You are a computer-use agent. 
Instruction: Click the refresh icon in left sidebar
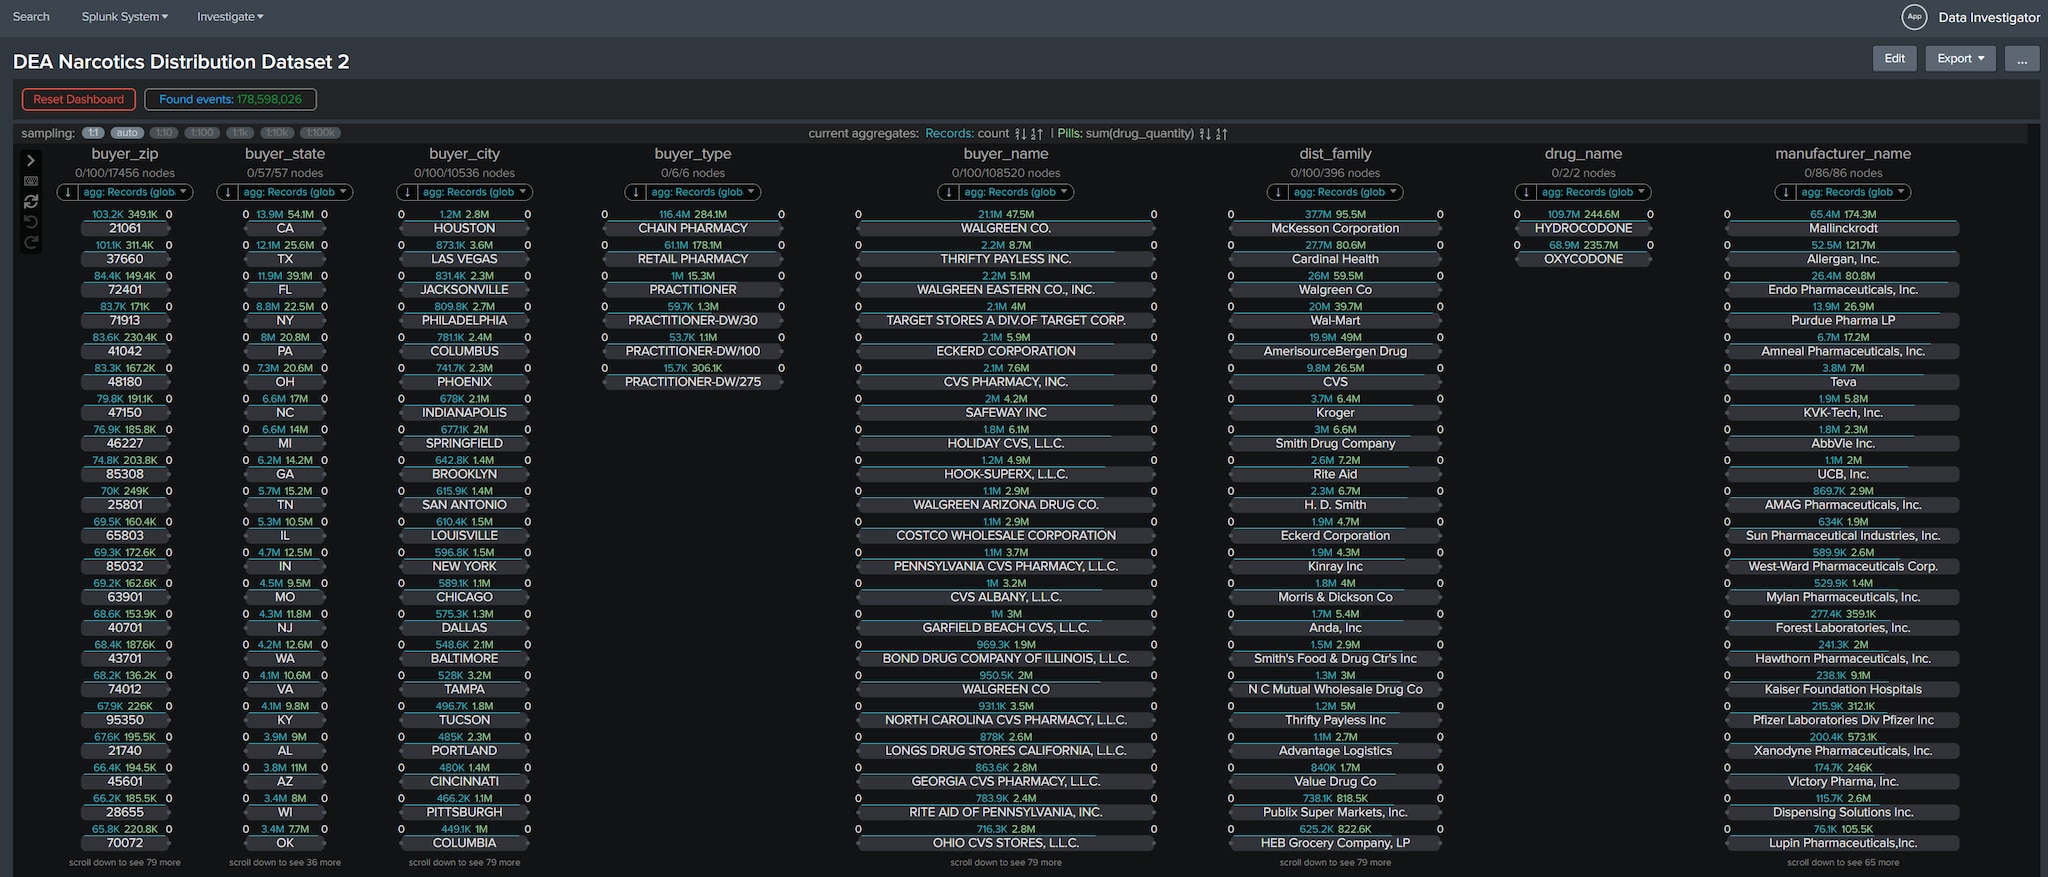pos(31,201)
